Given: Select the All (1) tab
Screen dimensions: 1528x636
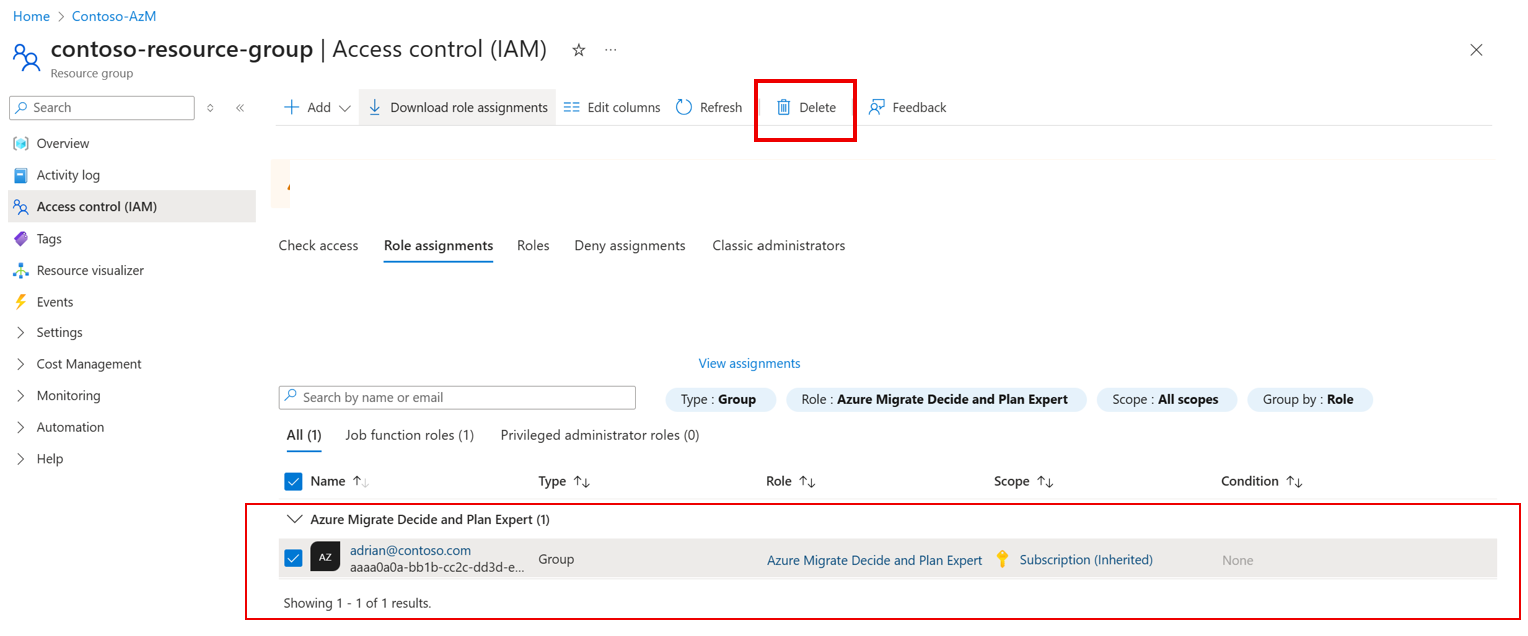Looking at the screenshot, I should [x=304, y=436].
